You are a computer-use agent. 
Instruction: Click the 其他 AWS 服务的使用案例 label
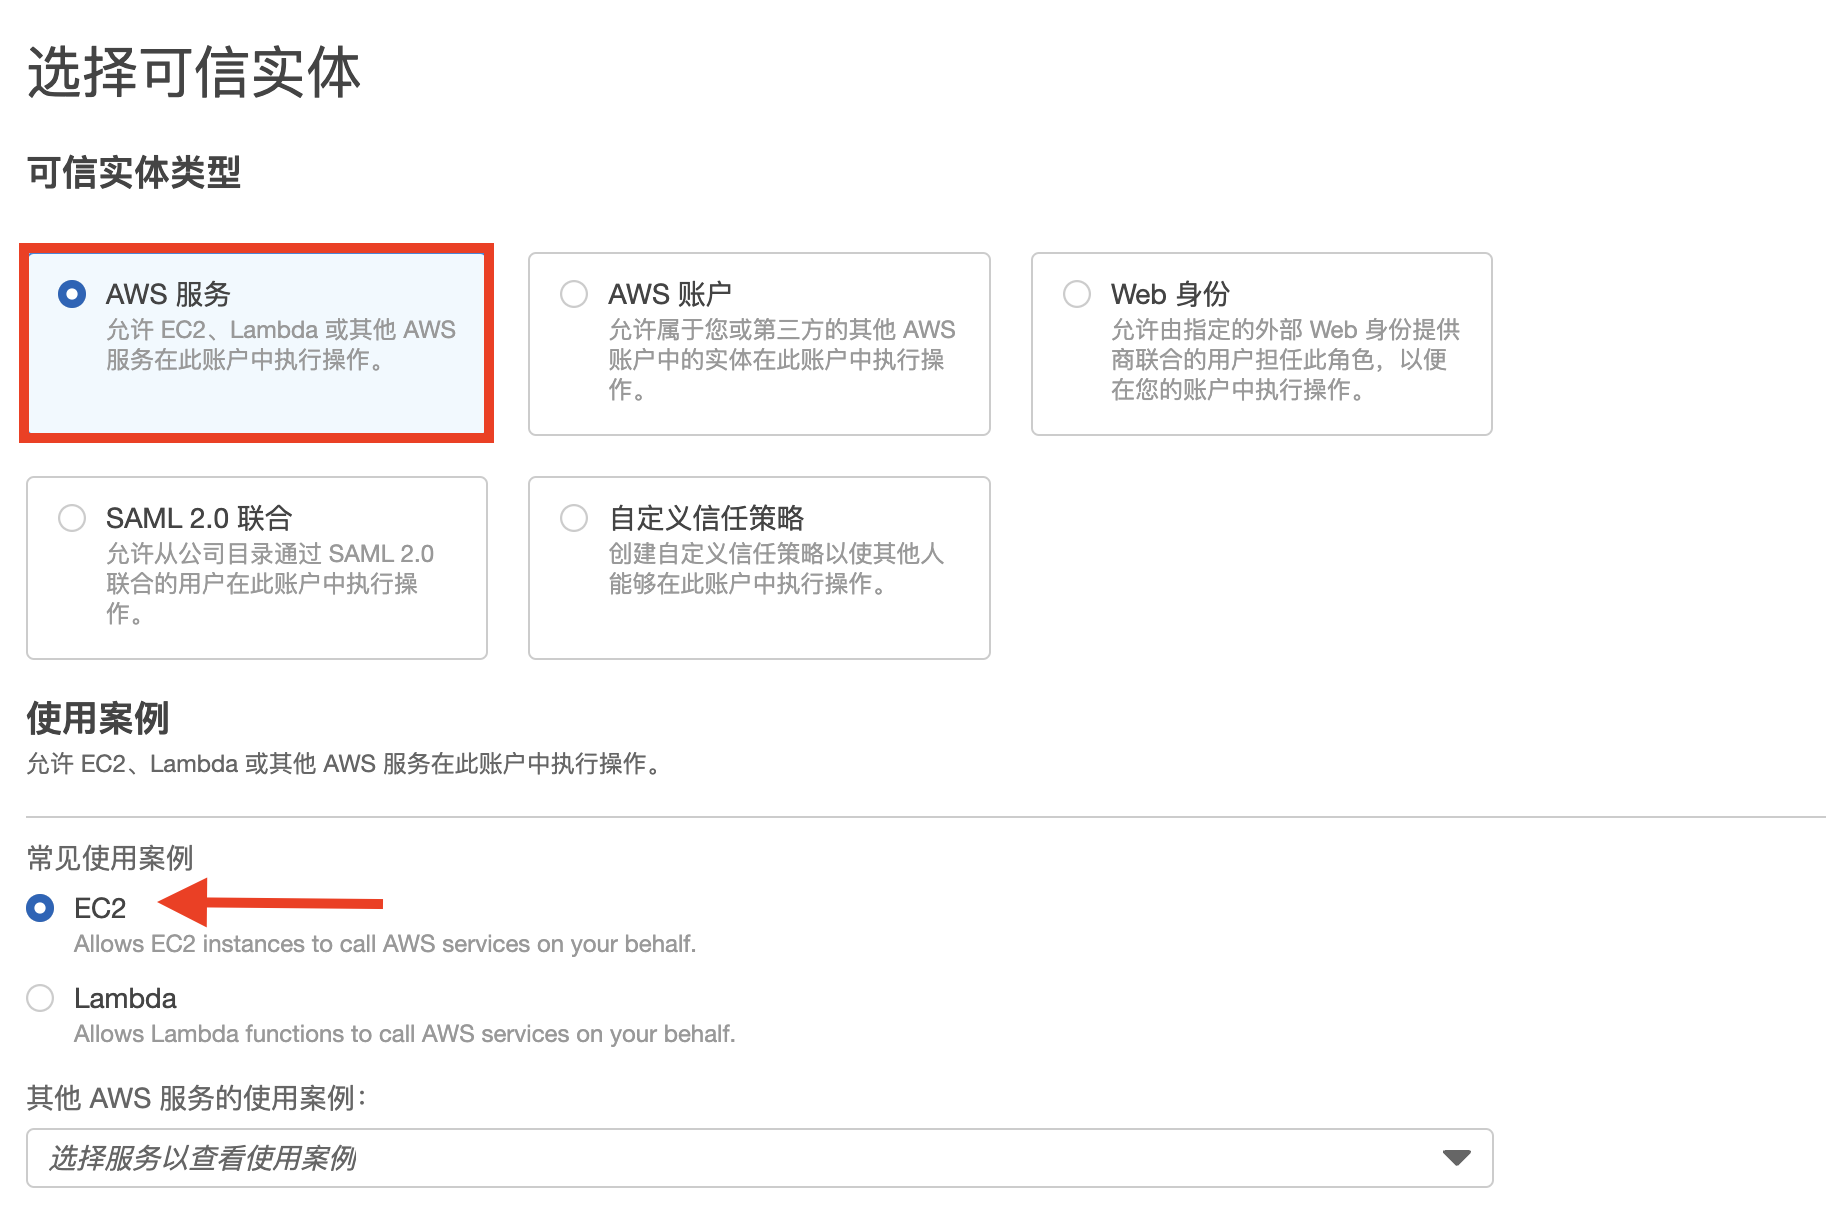click(x=197, y=1098)
